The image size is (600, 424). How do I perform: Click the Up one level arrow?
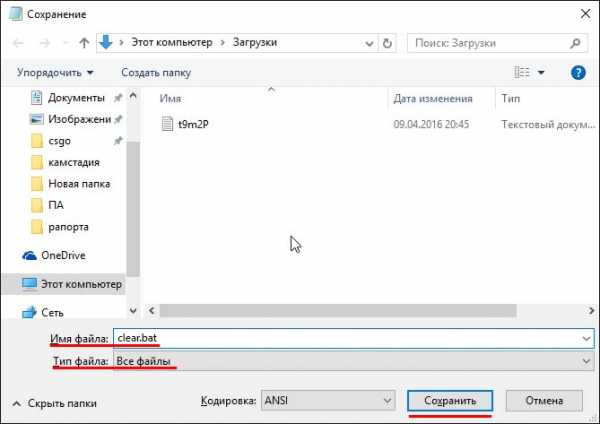pos(82,43)
